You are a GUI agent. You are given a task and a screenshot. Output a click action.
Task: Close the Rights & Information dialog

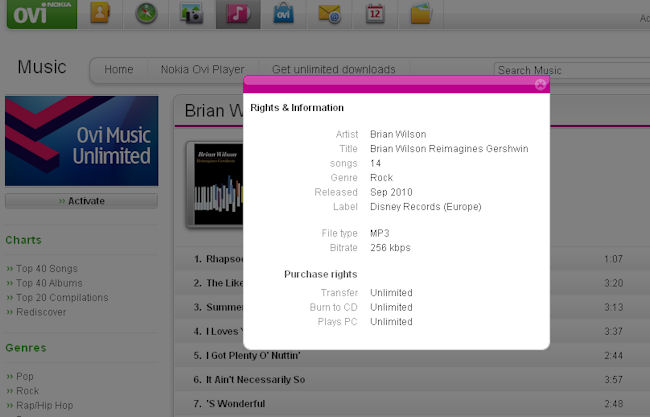tap(540, 85)
